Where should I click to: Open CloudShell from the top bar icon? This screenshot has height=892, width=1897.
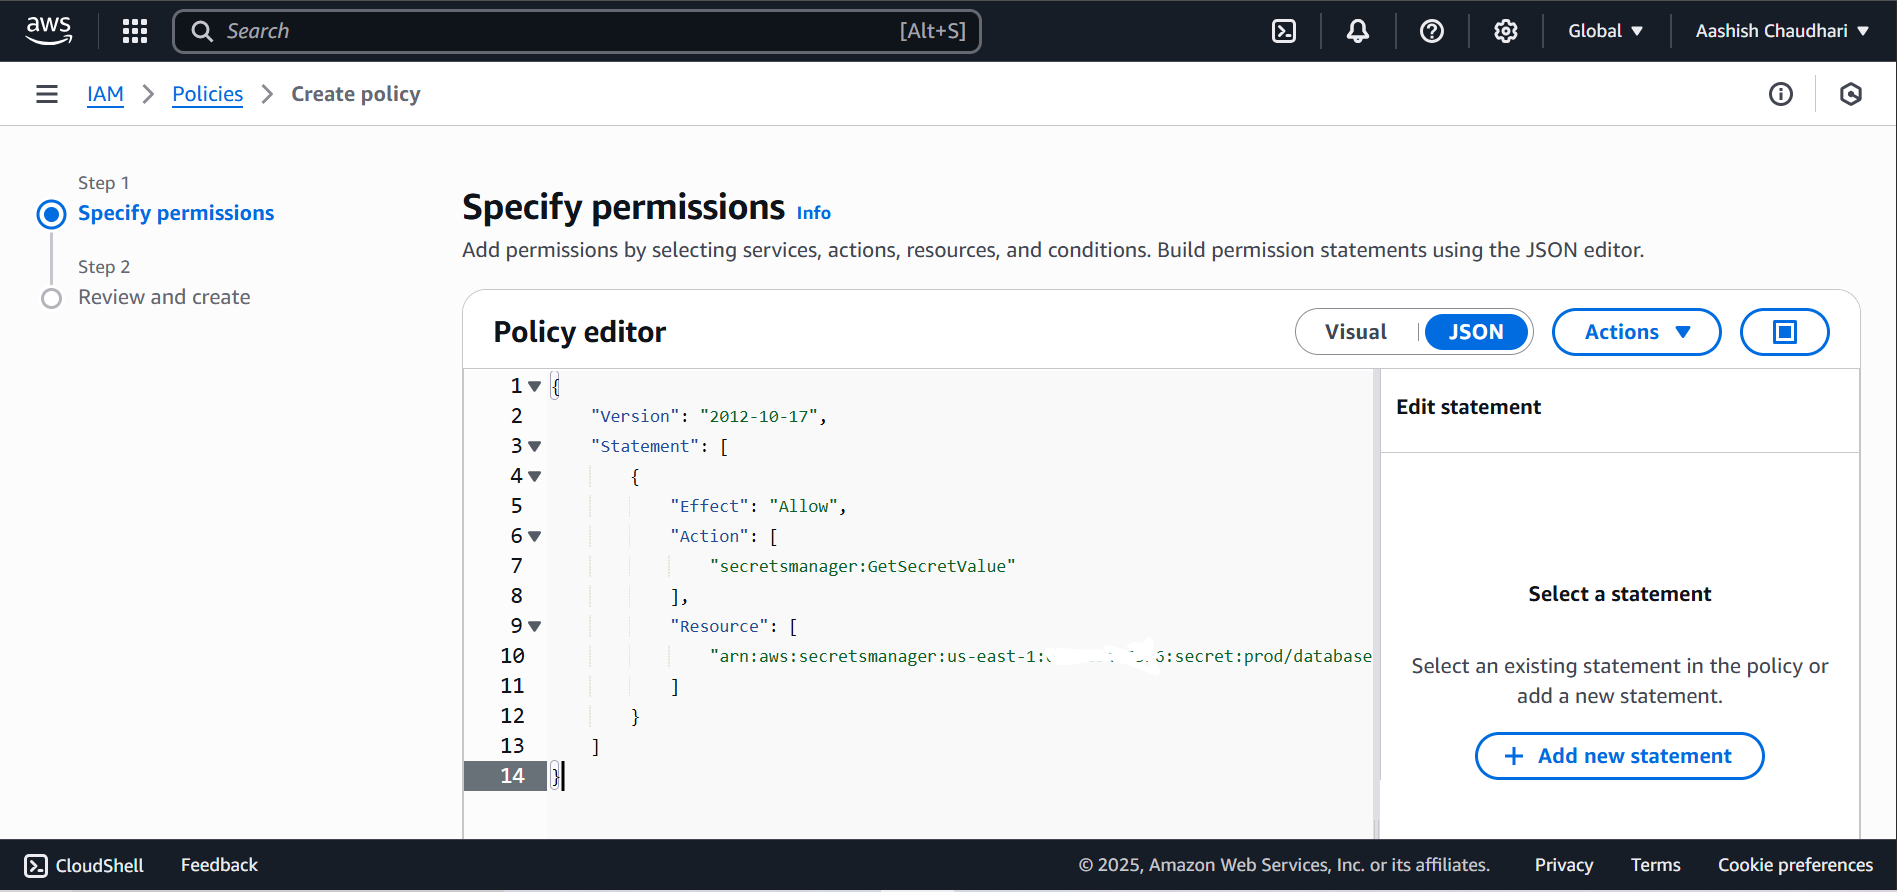[x=1284, y=31]
